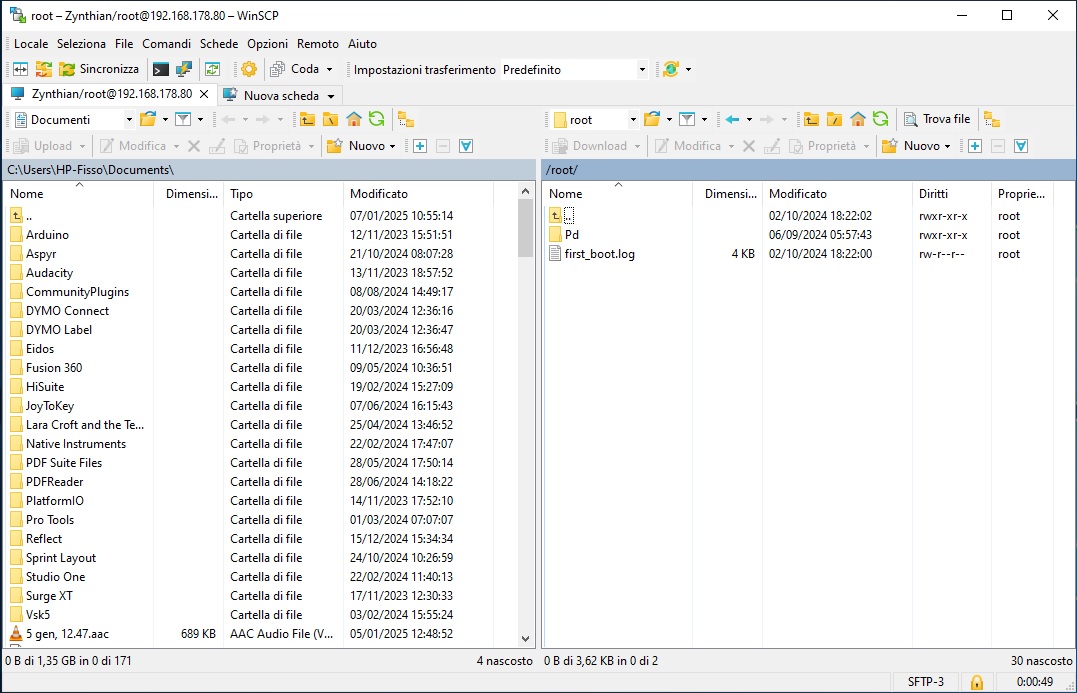Click the Coda queue button
Image resolution: width=1077 pixels, height=693 pixels.
295,69
